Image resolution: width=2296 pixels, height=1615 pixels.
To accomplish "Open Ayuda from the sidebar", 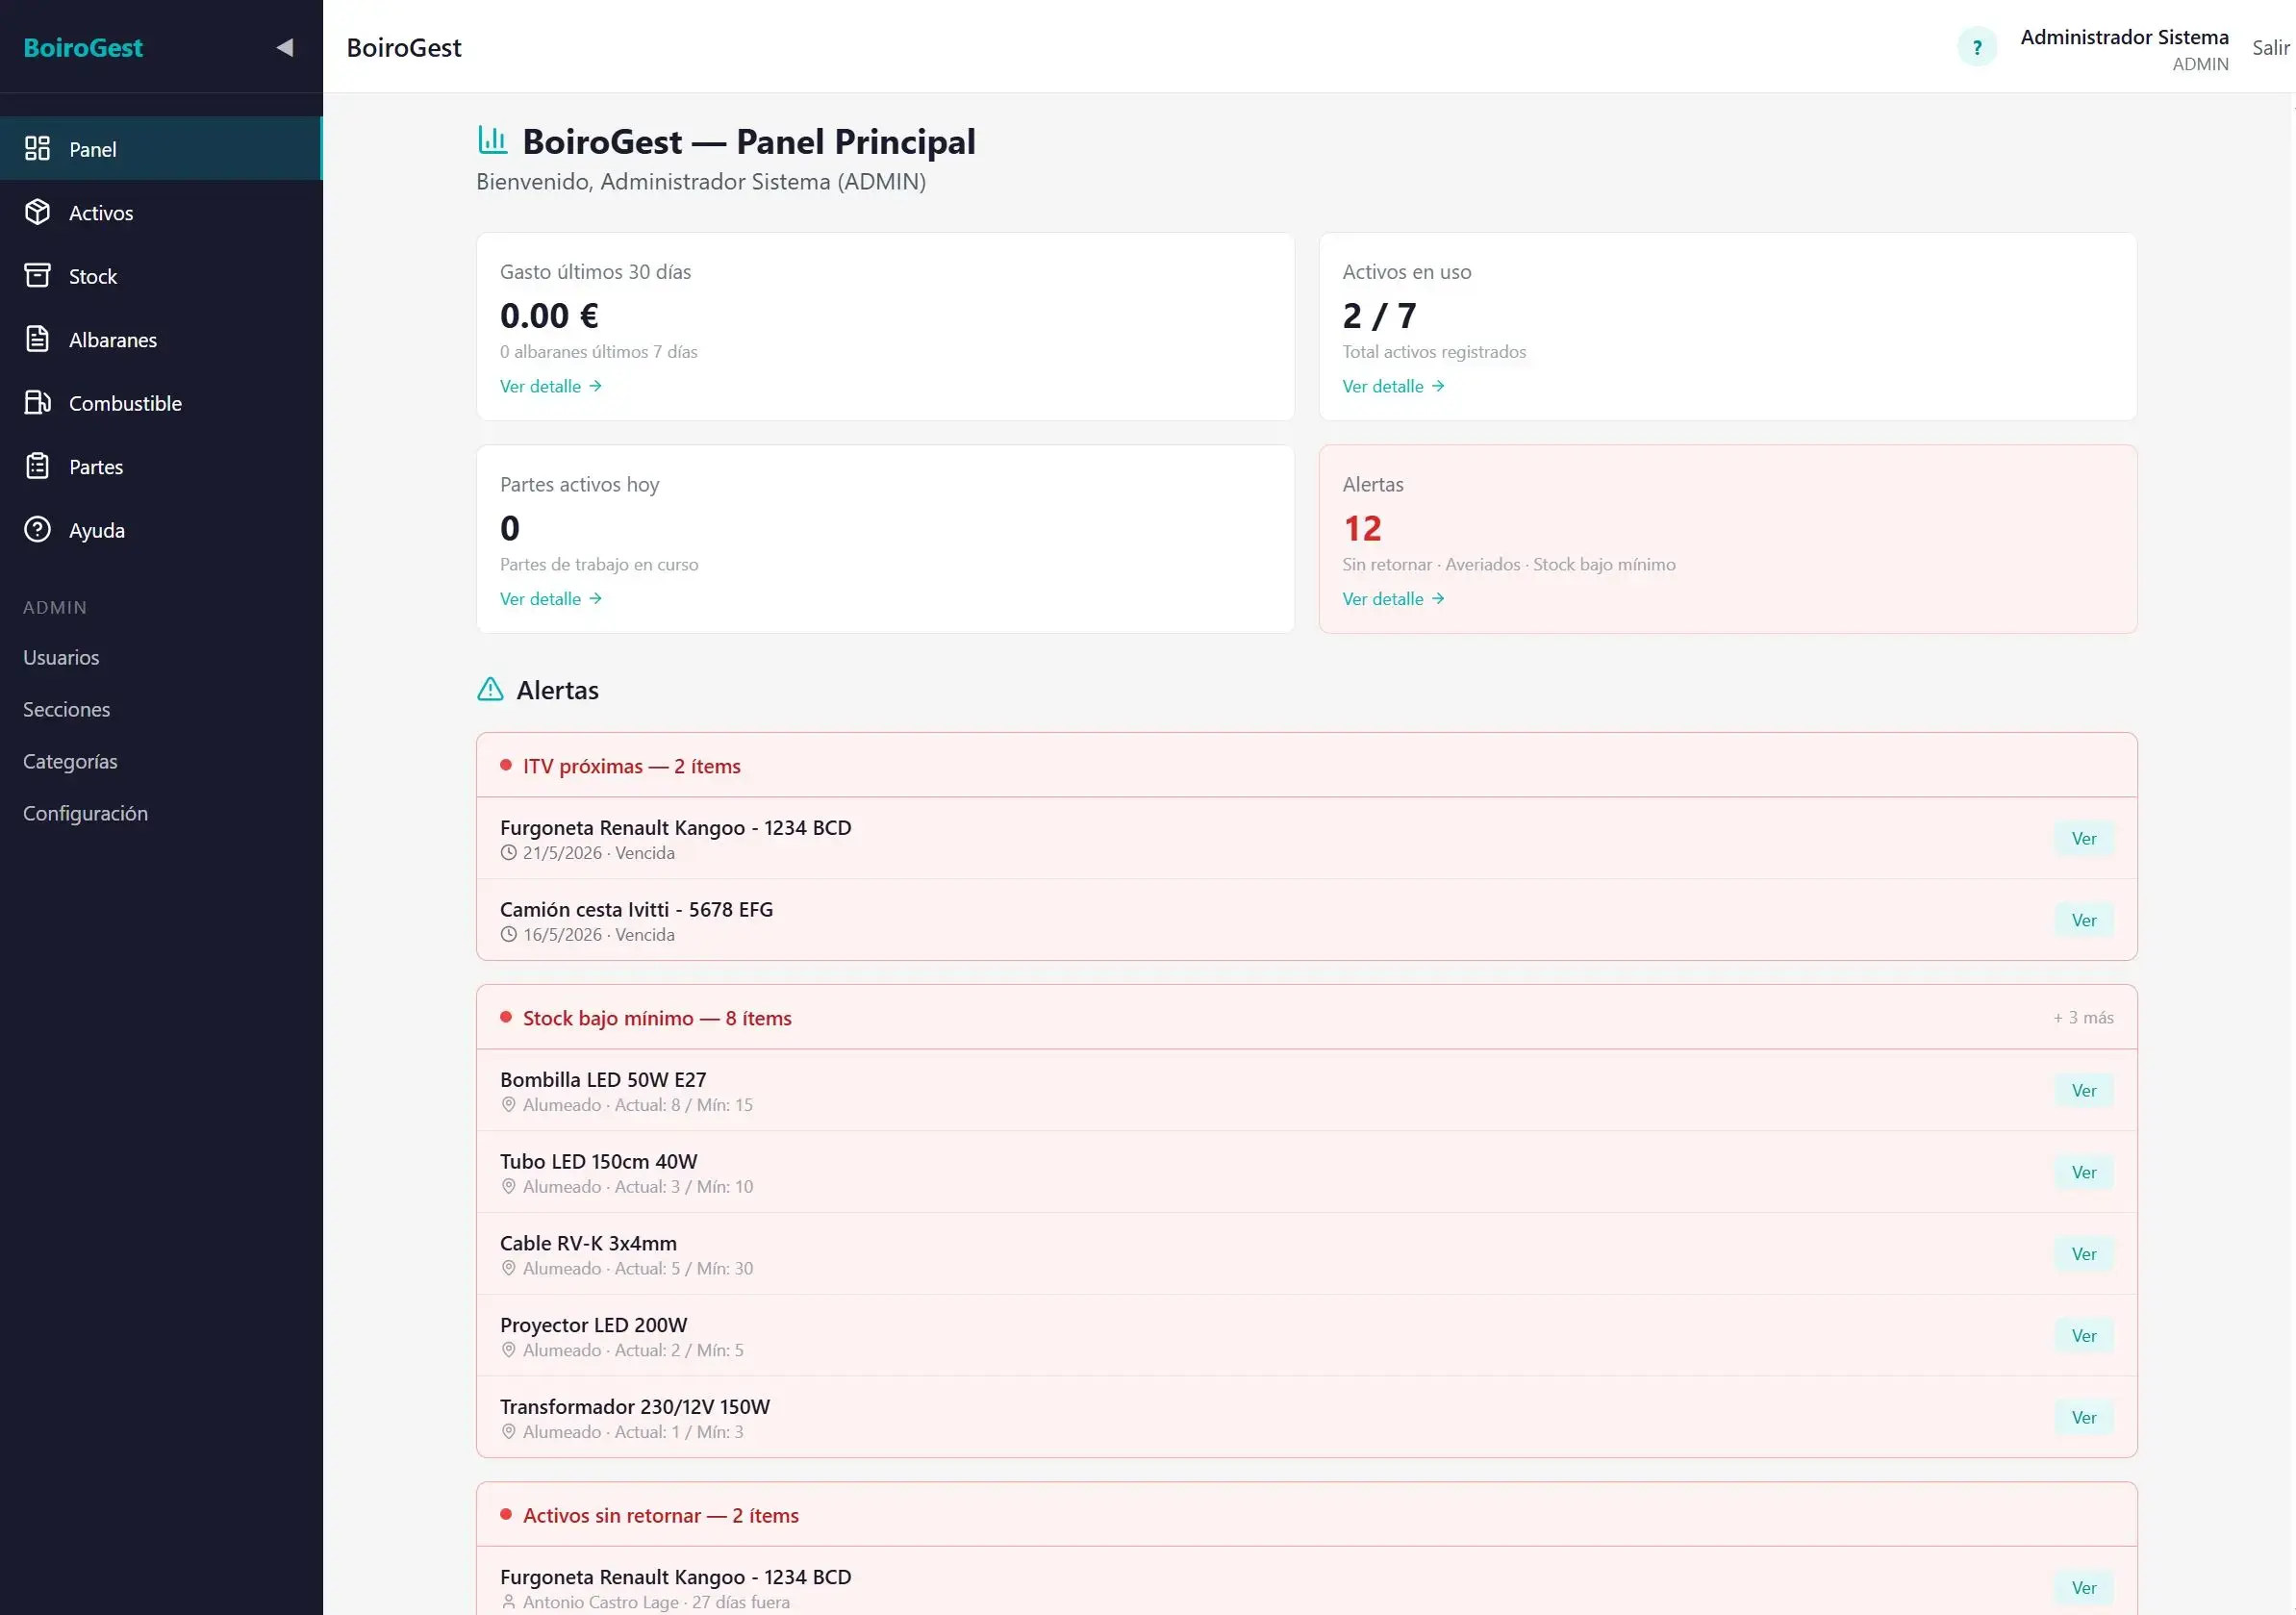I will point(161,529).
